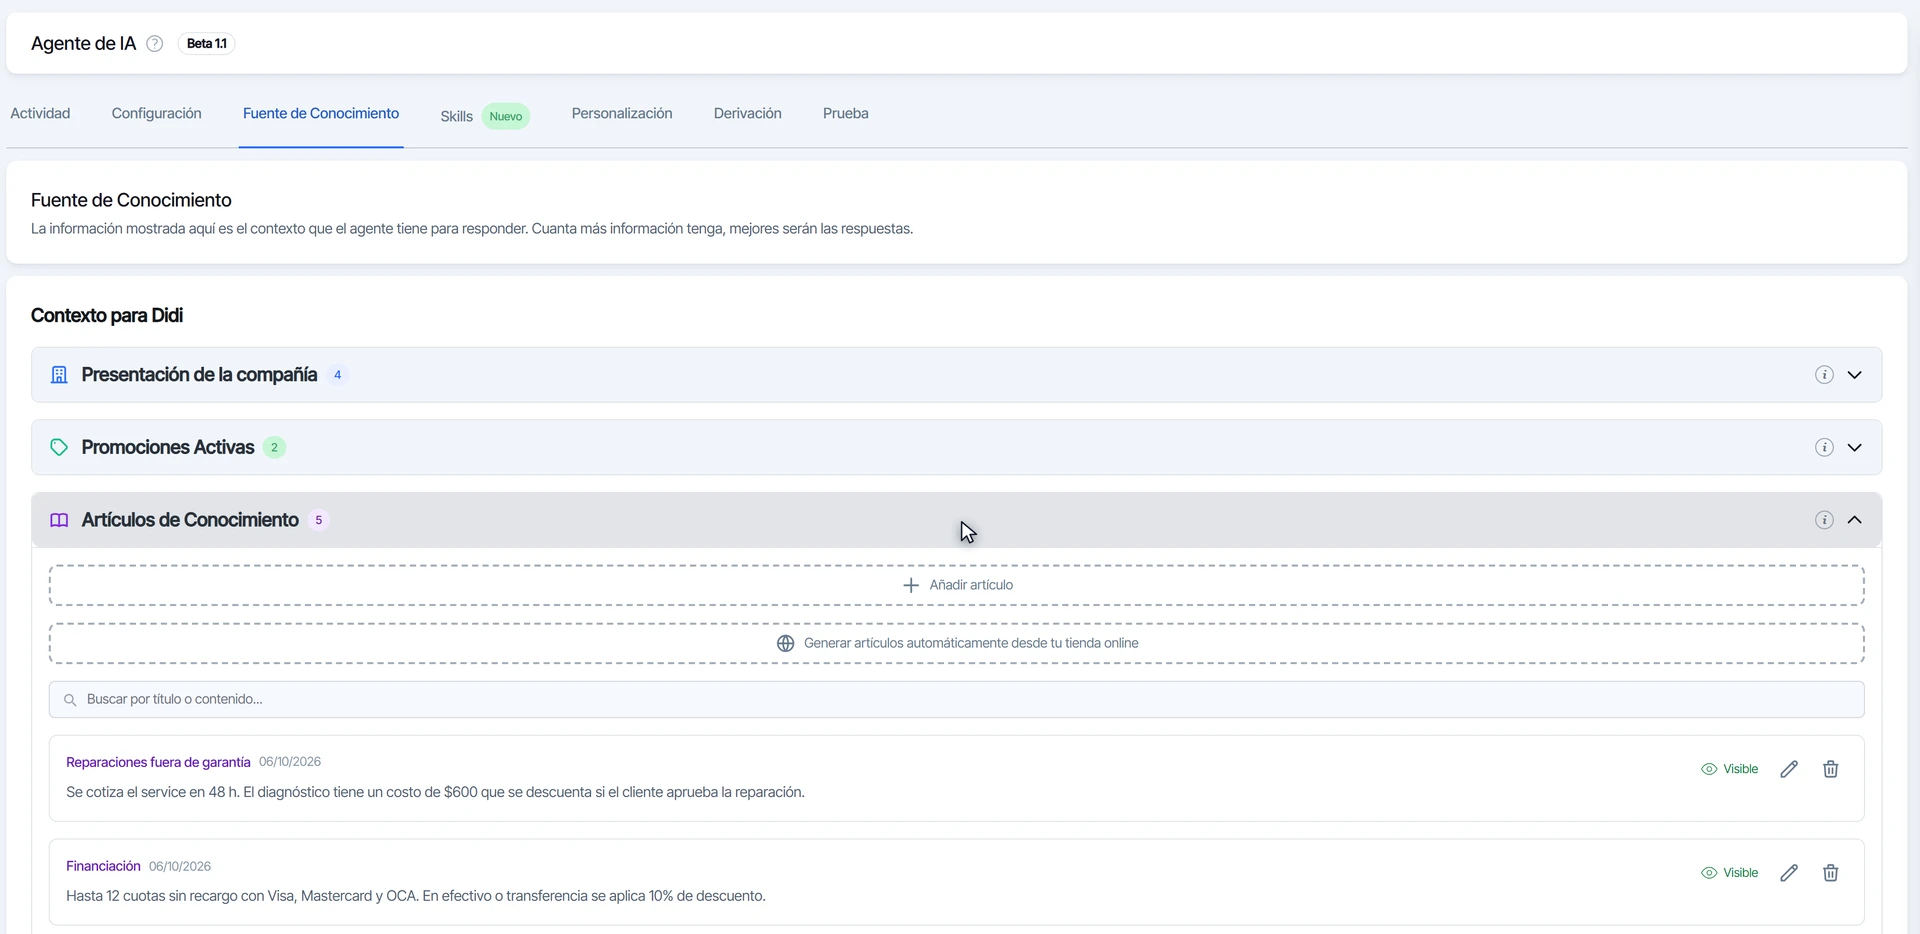
Task: Click count badge 4 on Presentación de la compañía
Action: [x=337, y=375]
